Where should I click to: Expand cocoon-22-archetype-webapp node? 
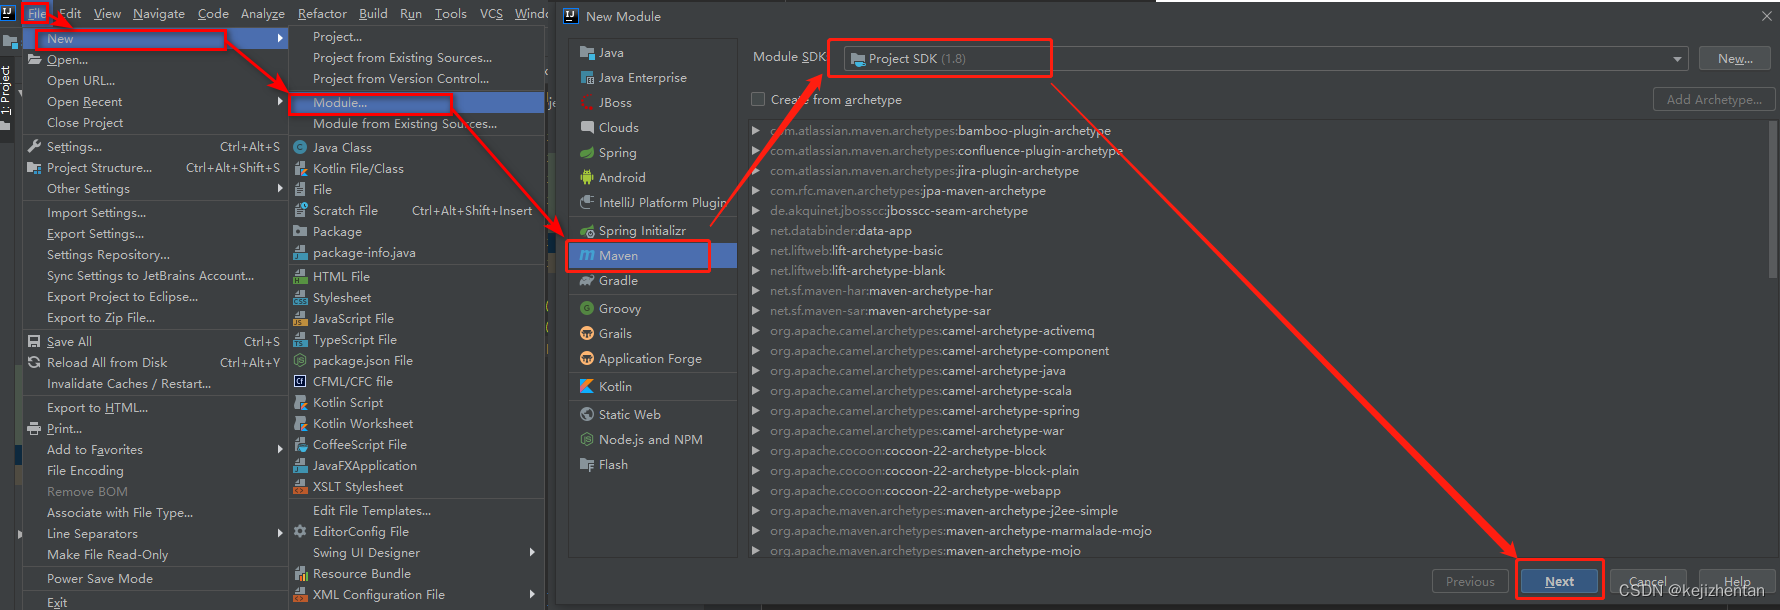tap(756, 491)
